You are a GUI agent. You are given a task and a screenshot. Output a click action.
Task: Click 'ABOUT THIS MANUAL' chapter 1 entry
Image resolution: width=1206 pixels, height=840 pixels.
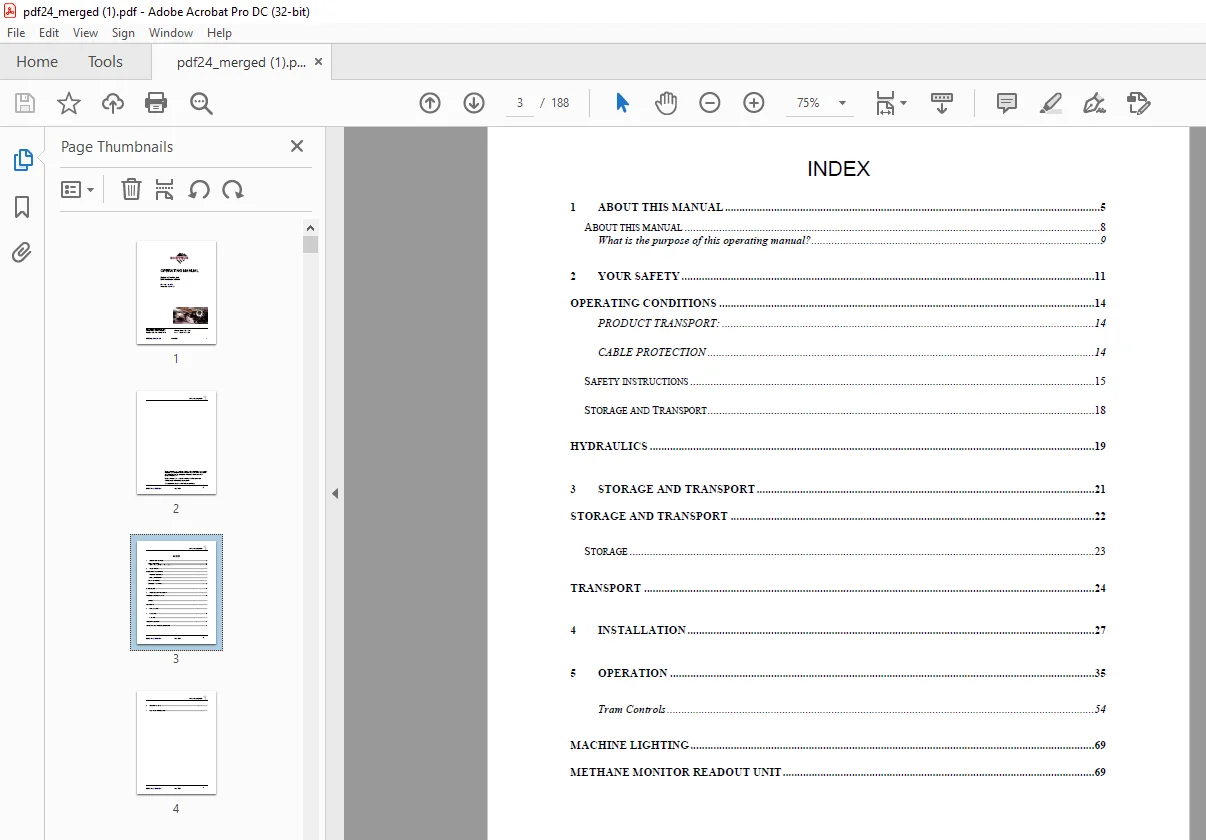(660, 207)
